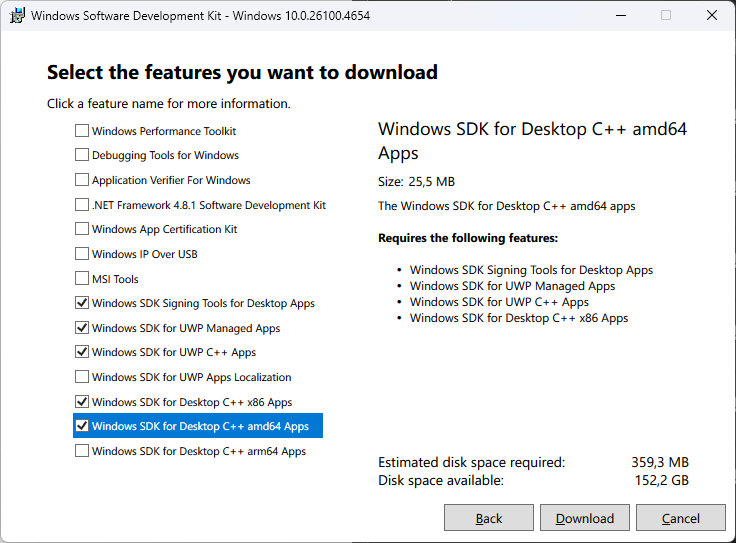Uncheck the Desktop C++ amd64 Apps checkbox
Image resolution: width=736 pixels, height=543 pixels.
coord(82,426)
